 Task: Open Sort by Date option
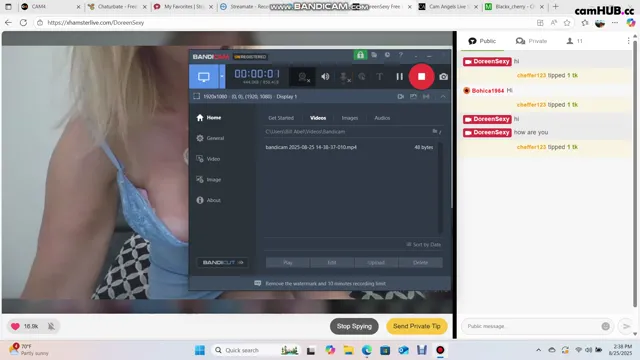tap(424, 244)
